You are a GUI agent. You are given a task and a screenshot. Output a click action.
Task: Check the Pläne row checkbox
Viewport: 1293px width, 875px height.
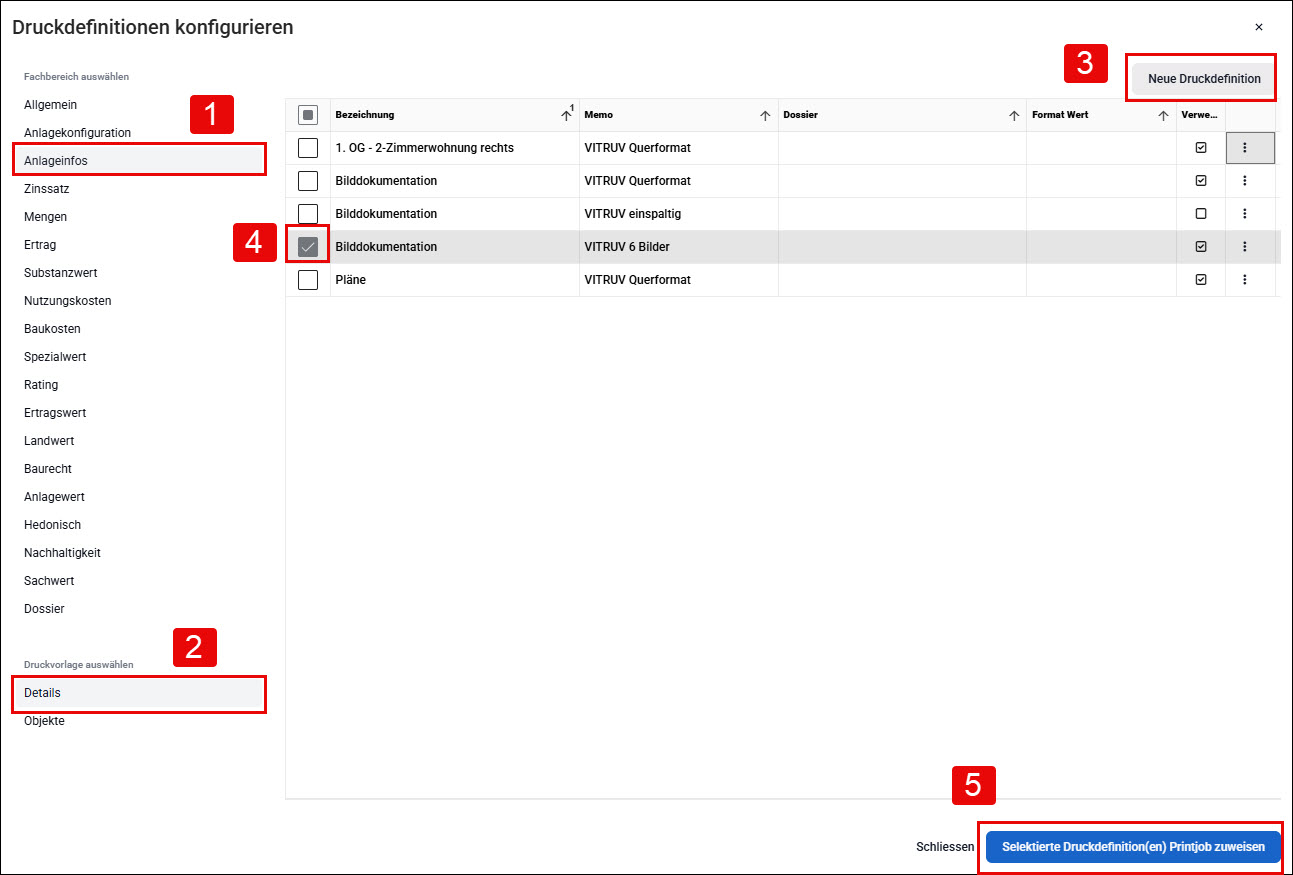(x=308, y=280)
